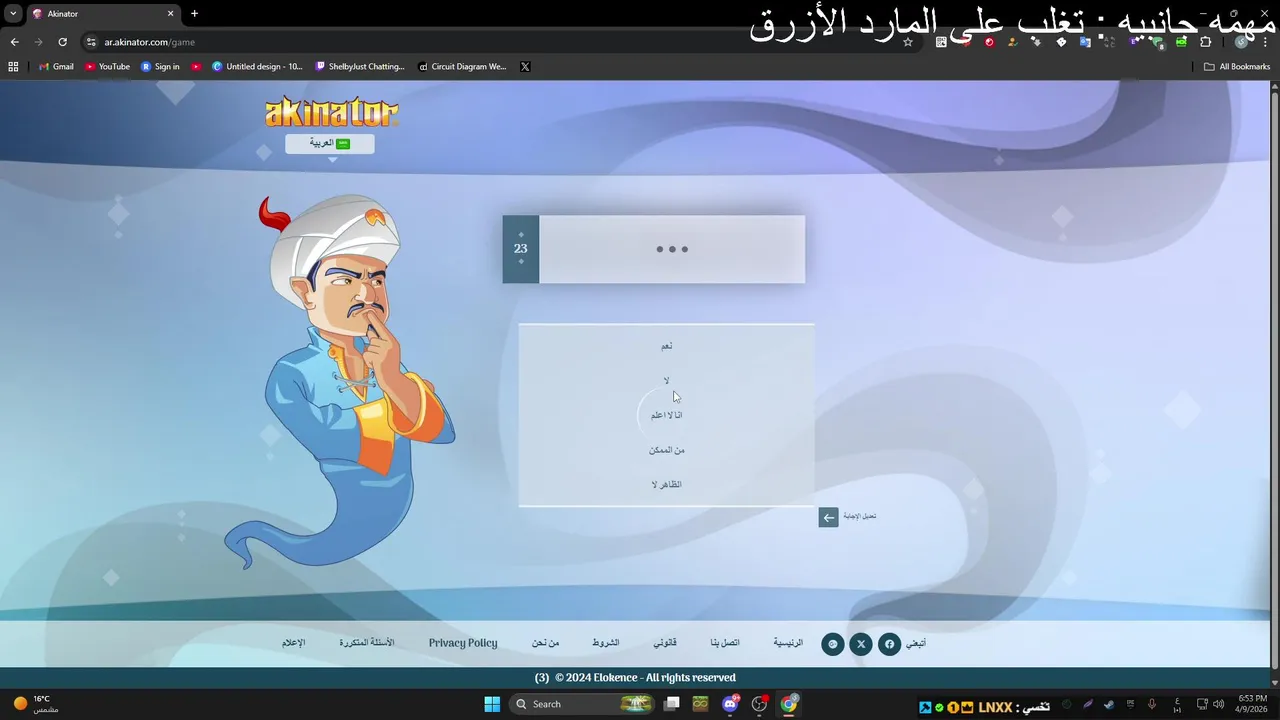
Task: Click the taskbar microphone tray icon
Action: (1152, 704)
